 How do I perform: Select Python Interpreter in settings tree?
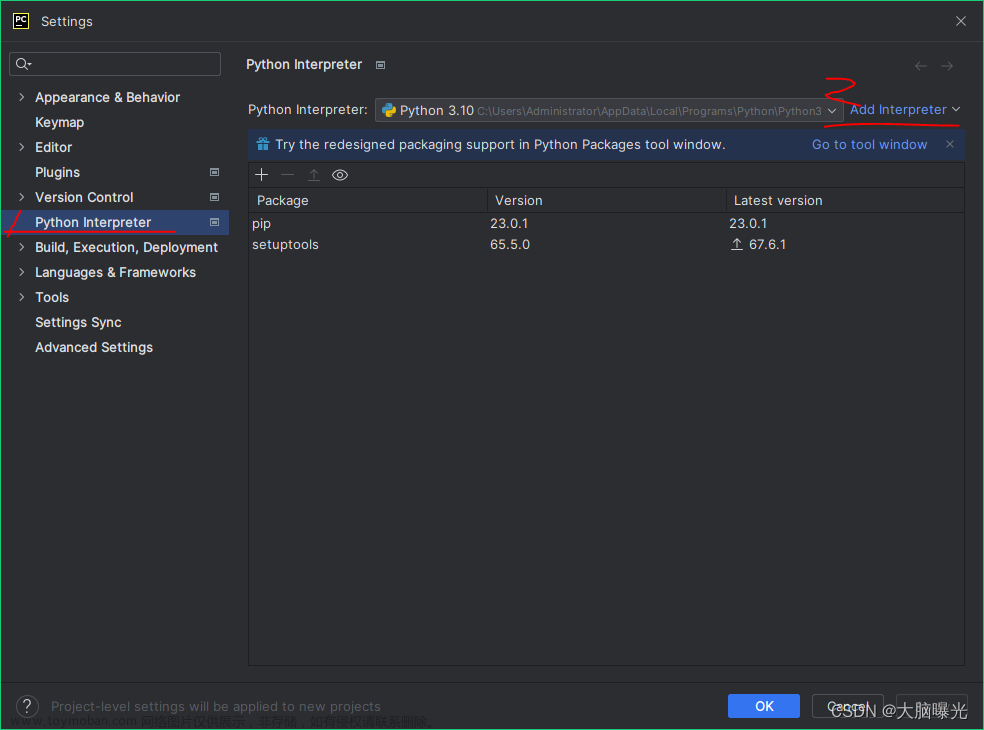point(93,222)
